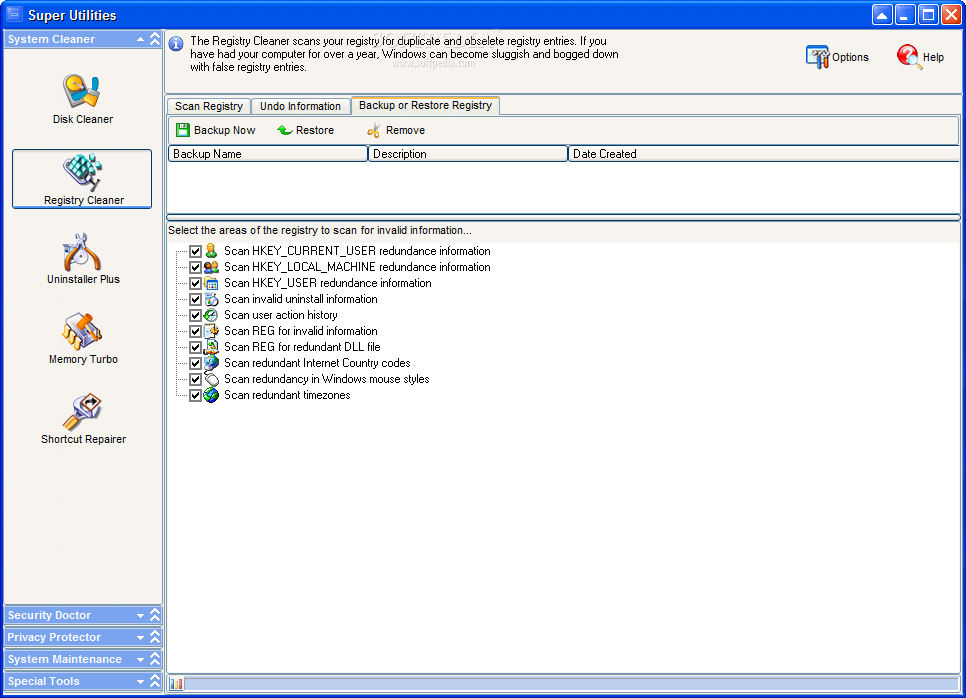Switch to the Scan Registry tab
This screenshot has width=966, height=698.
point(209,106)
